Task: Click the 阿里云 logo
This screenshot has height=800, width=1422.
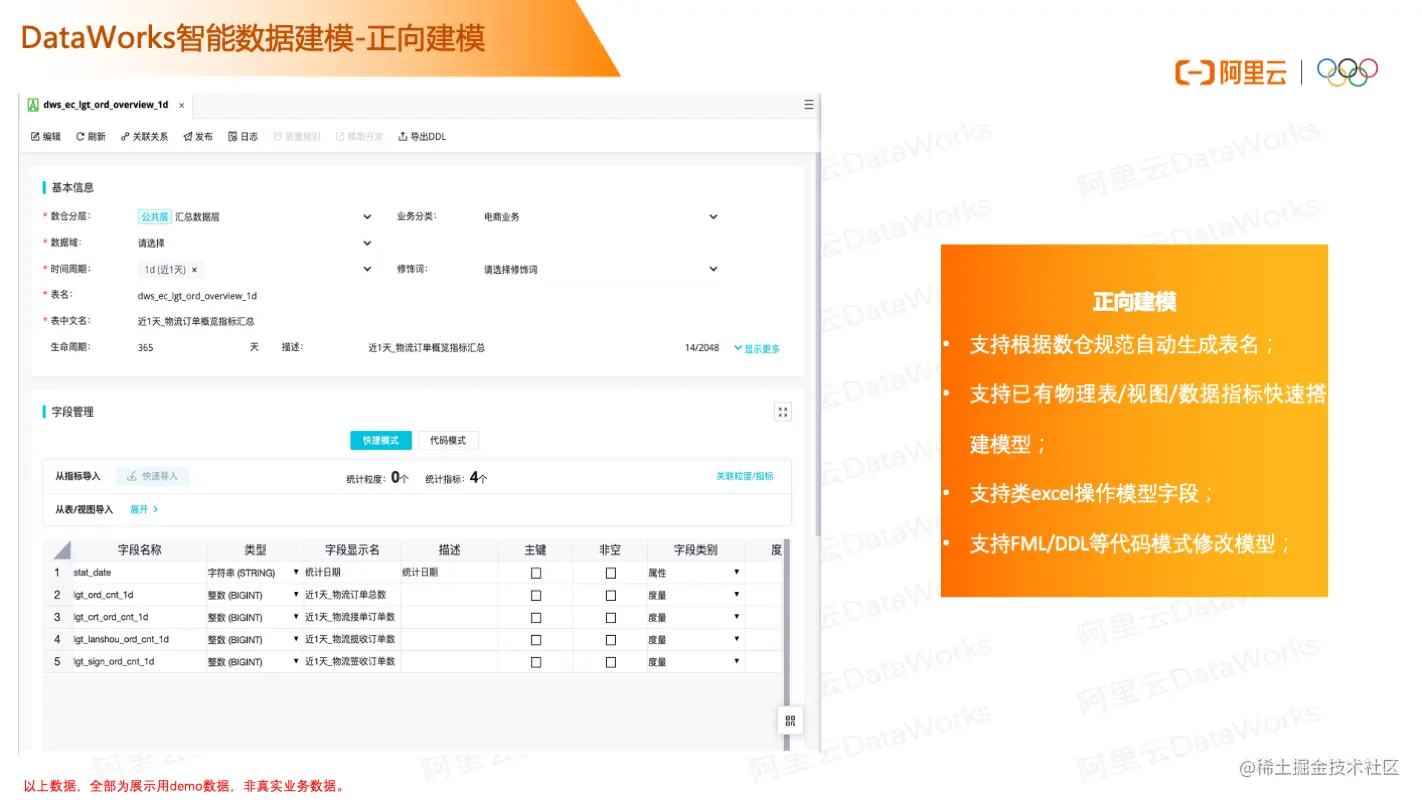Action: click(x=1231, y=72)
